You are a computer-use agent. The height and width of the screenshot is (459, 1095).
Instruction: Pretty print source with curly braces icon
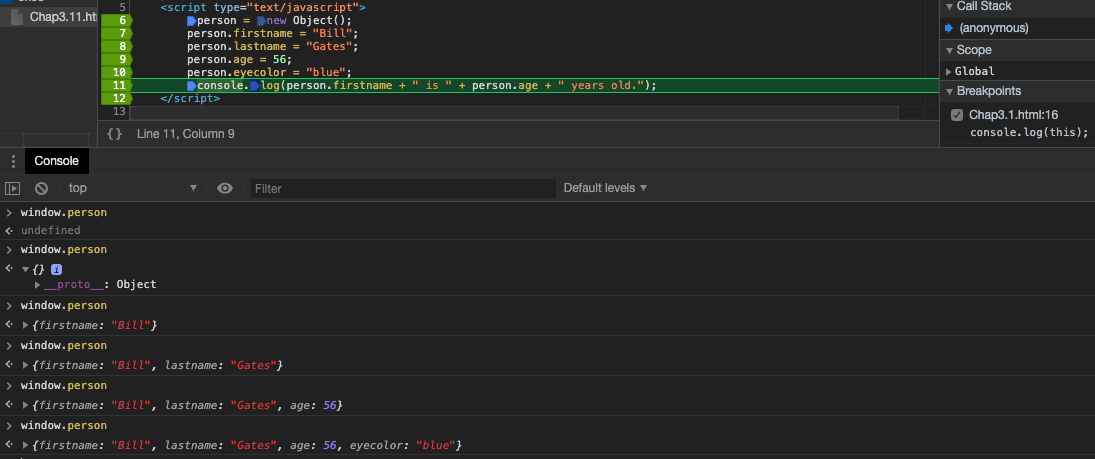115,133
